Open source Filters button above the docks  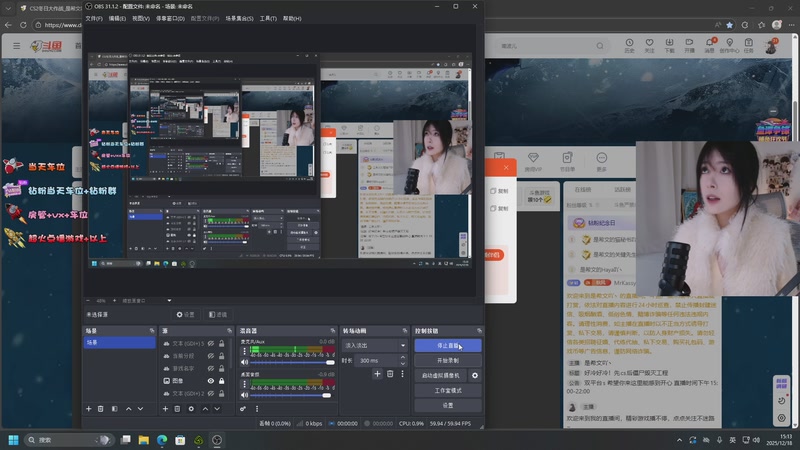218,315
